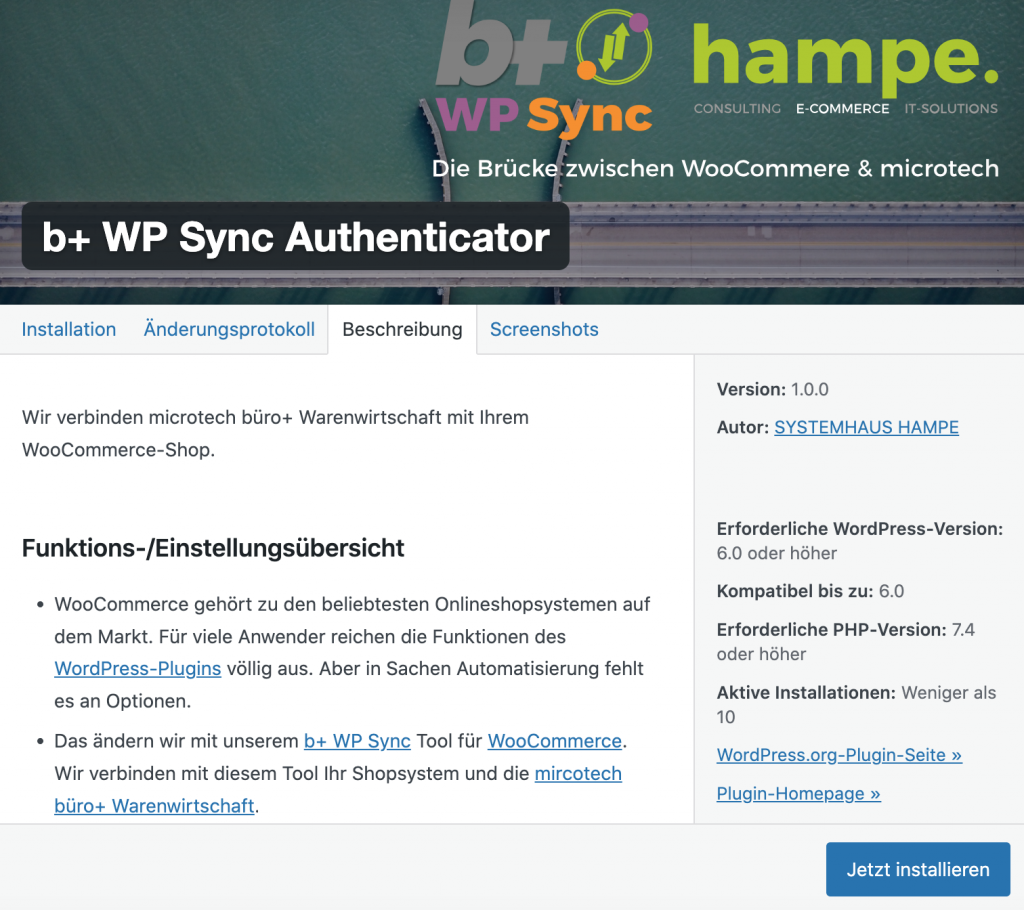
Task: Click the grey b+ logo mark
Action: (501, 43)
